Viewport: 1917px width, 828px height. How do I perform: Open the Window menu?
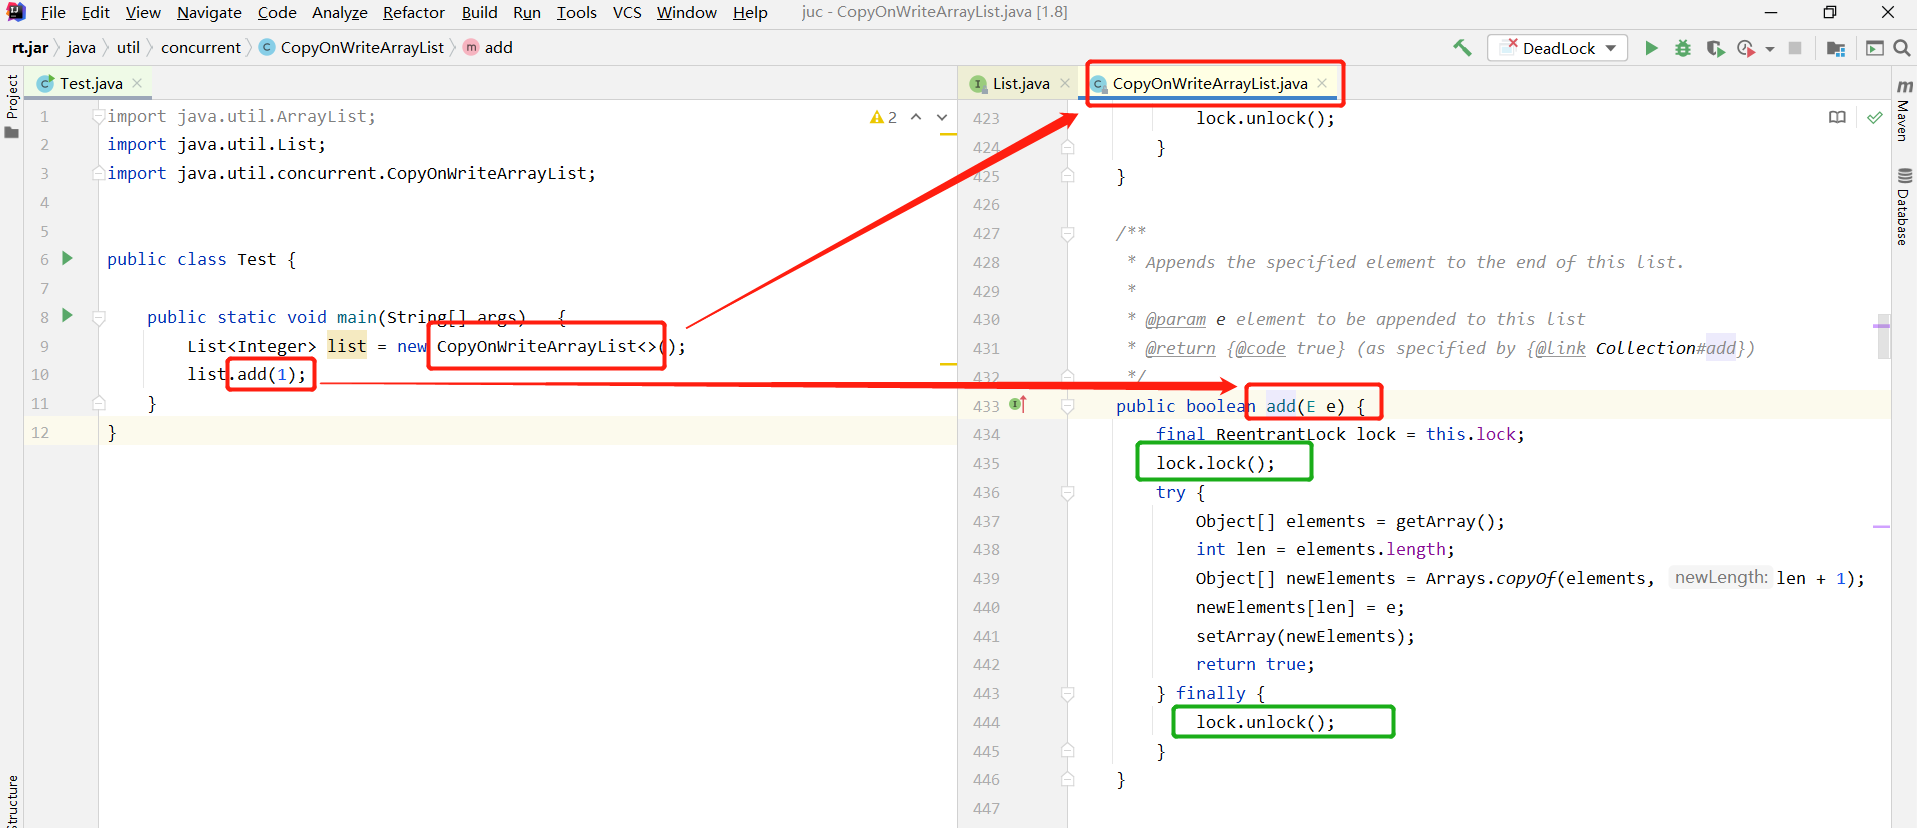686,12
